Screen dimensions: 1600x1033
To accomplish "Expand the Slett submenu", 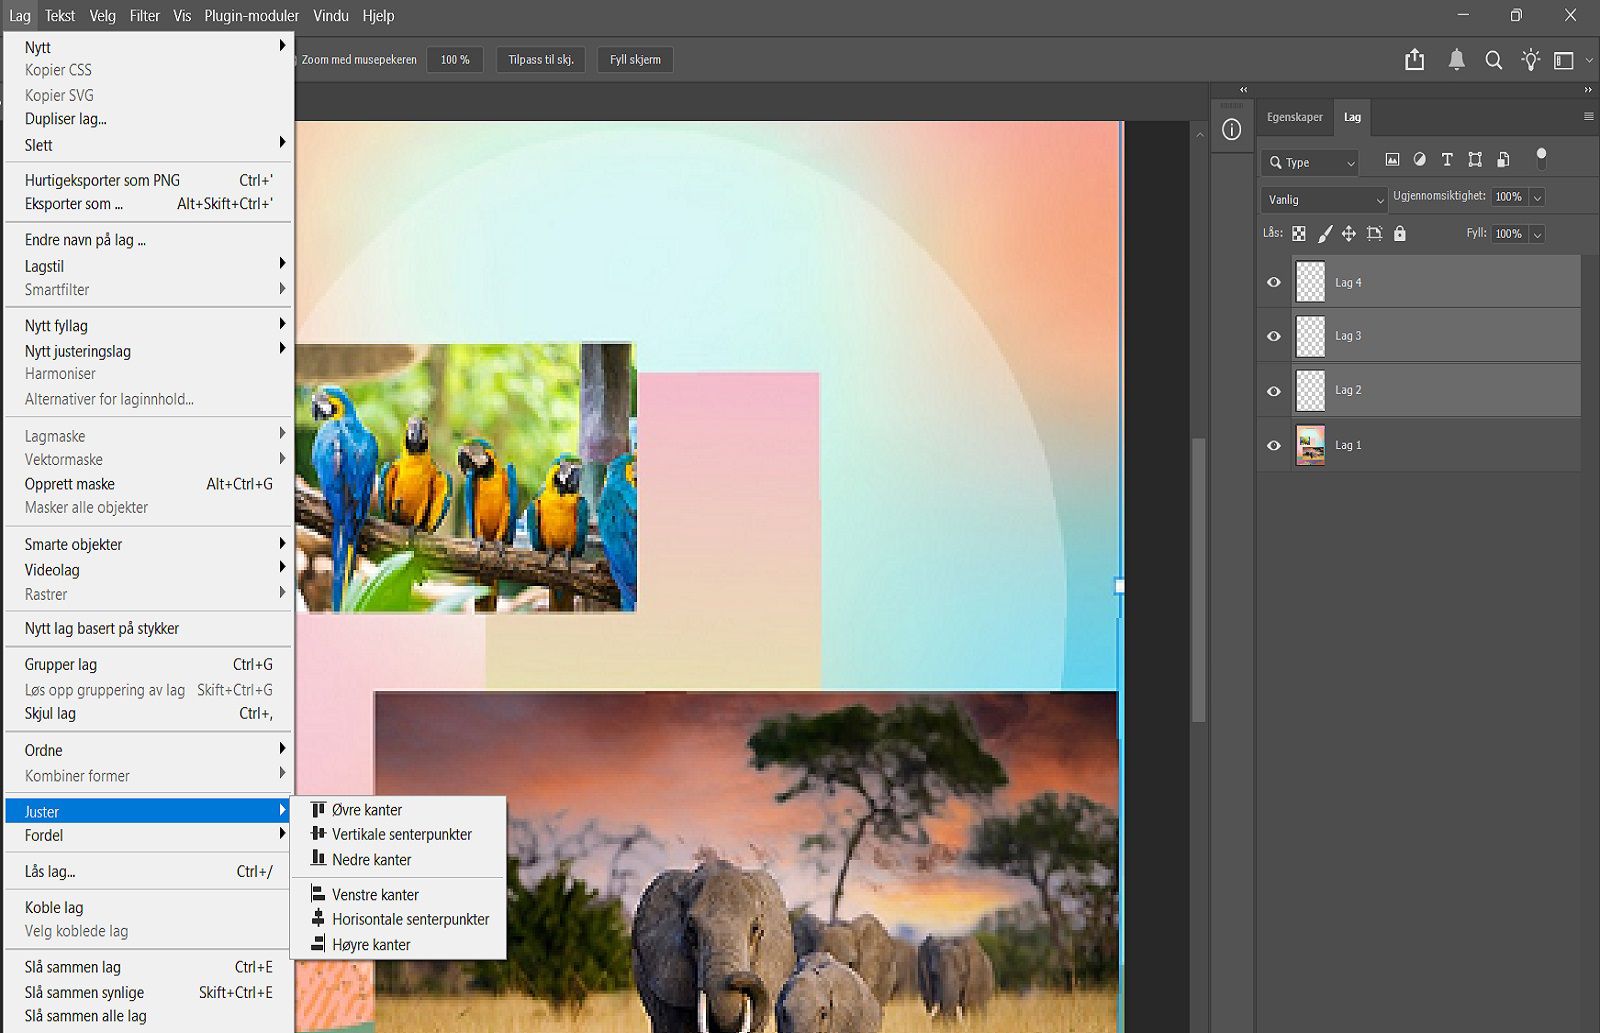I will pyautogui.click(x=148, y=145).
